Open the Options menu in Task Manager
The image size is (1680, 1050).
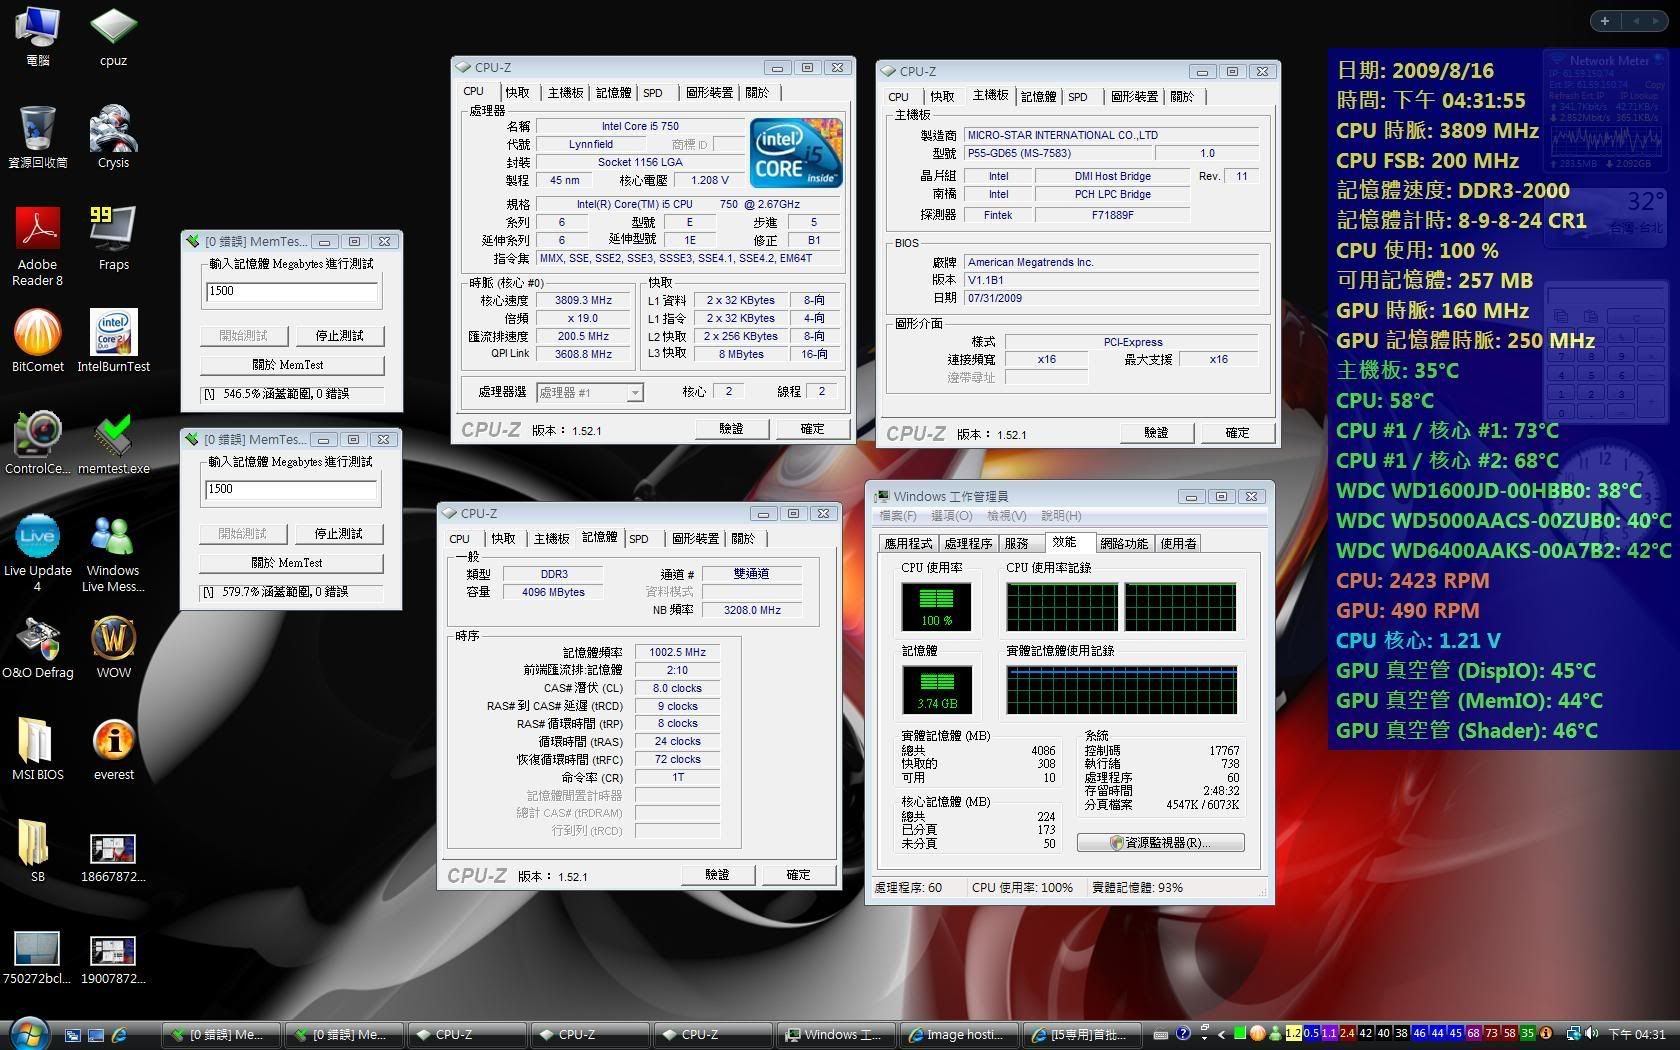[951, 516]
